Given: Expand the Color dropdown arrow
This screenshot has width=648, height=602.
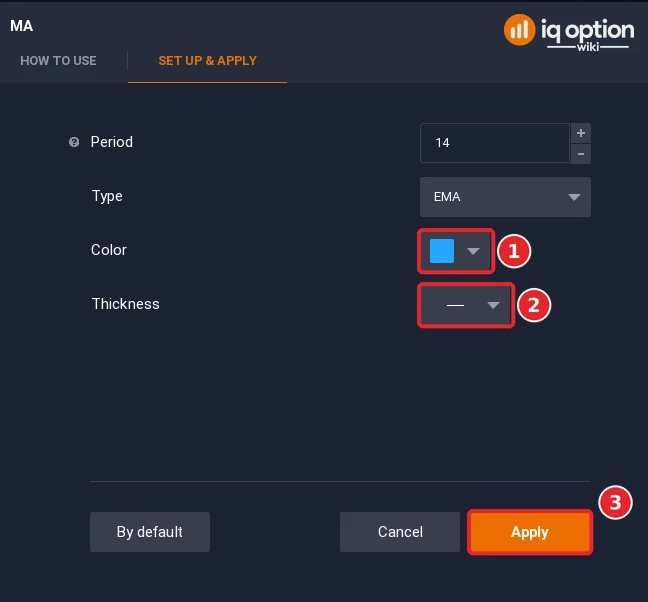Looking at the screenshot, I should click(473, 251).
